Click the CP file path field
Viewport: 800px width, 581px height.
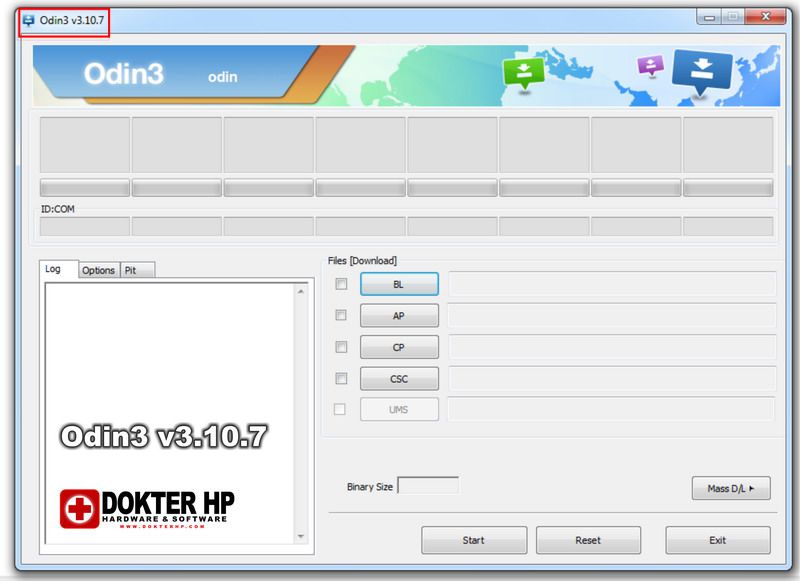coord(612,347)
